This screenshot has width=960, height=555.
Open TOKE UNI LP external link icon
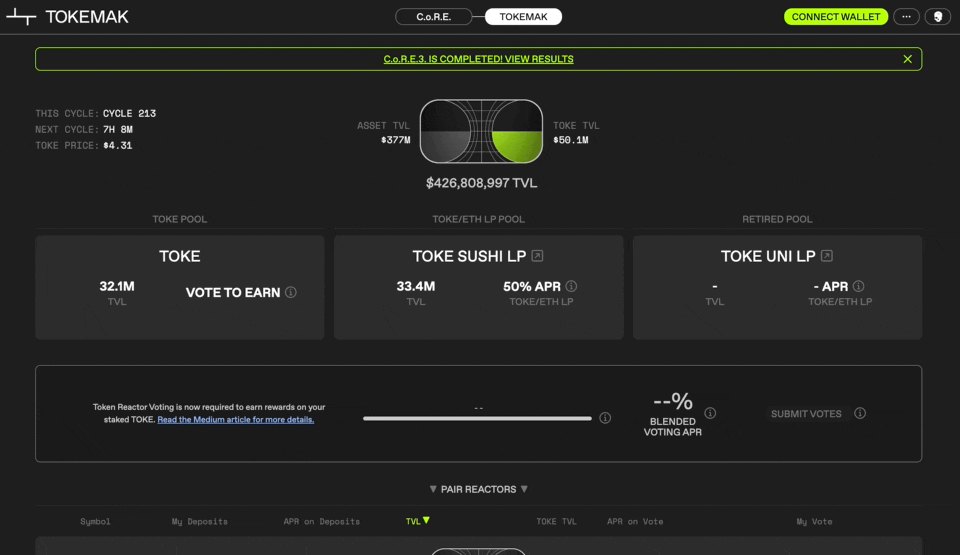click(827, 255)
